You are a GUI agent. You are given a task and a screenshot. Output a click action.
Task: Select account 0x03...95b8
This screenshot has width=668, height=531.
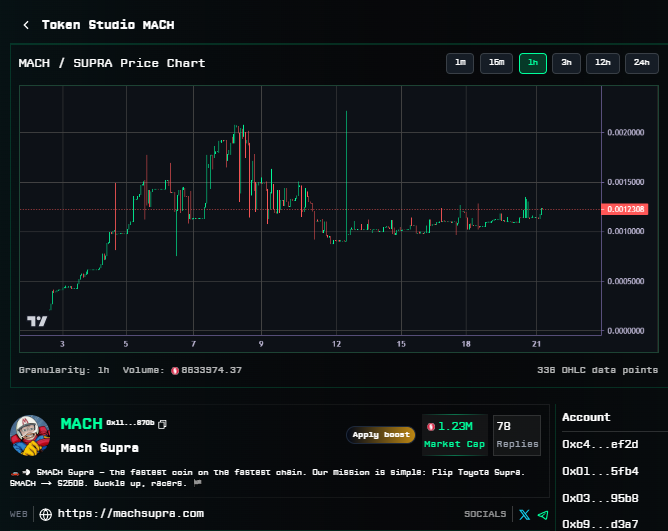click(600, 498)
